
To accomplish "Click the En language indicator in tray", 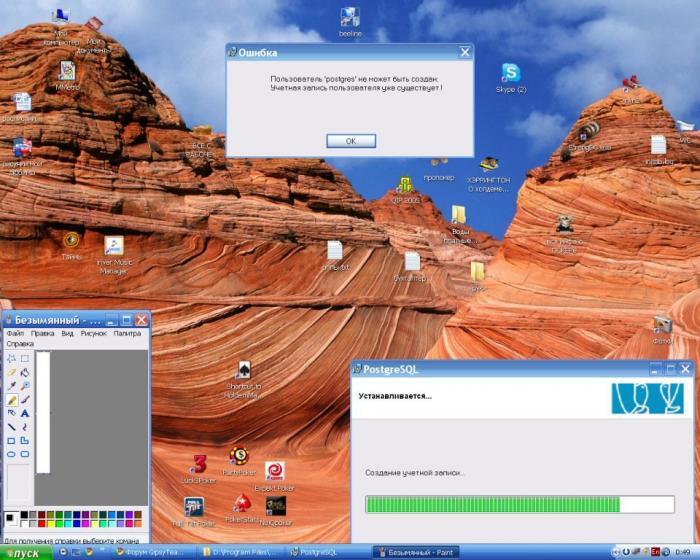I will [x=655, y=552].
